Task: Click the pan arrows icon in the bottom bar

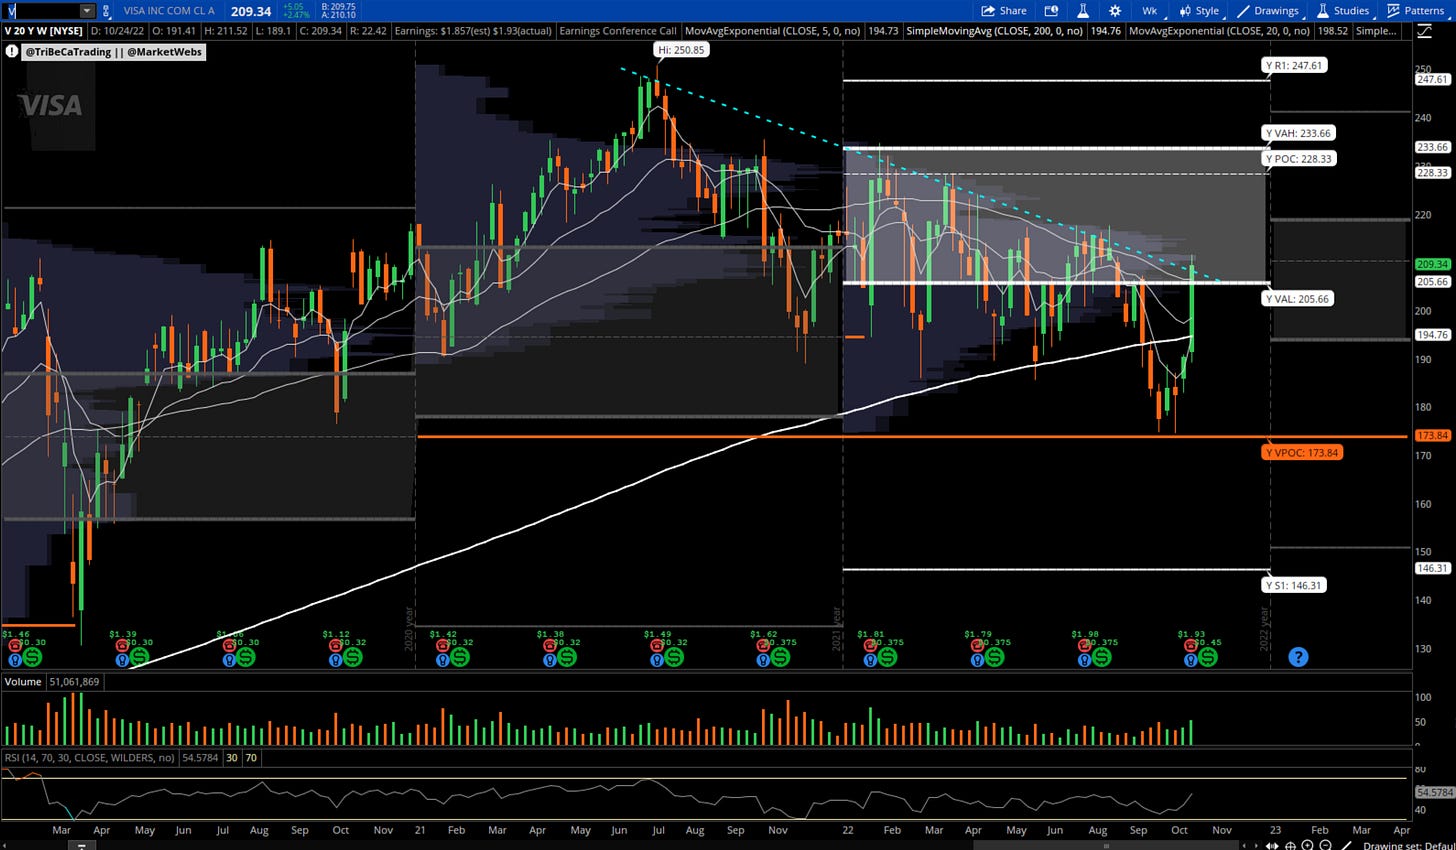Action: tap(1272, 846)
